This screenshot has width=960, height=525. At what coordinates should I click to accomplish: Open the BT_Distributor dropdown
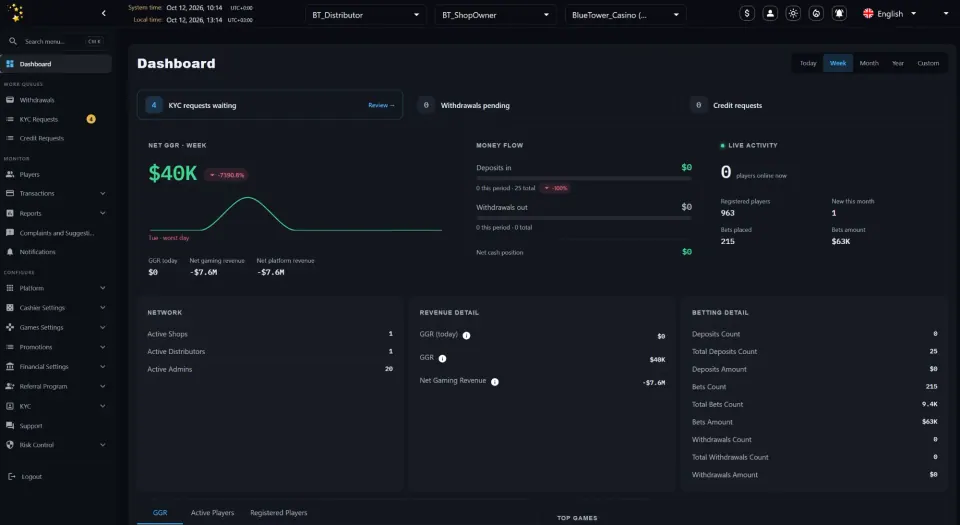[x=366, y=15]
